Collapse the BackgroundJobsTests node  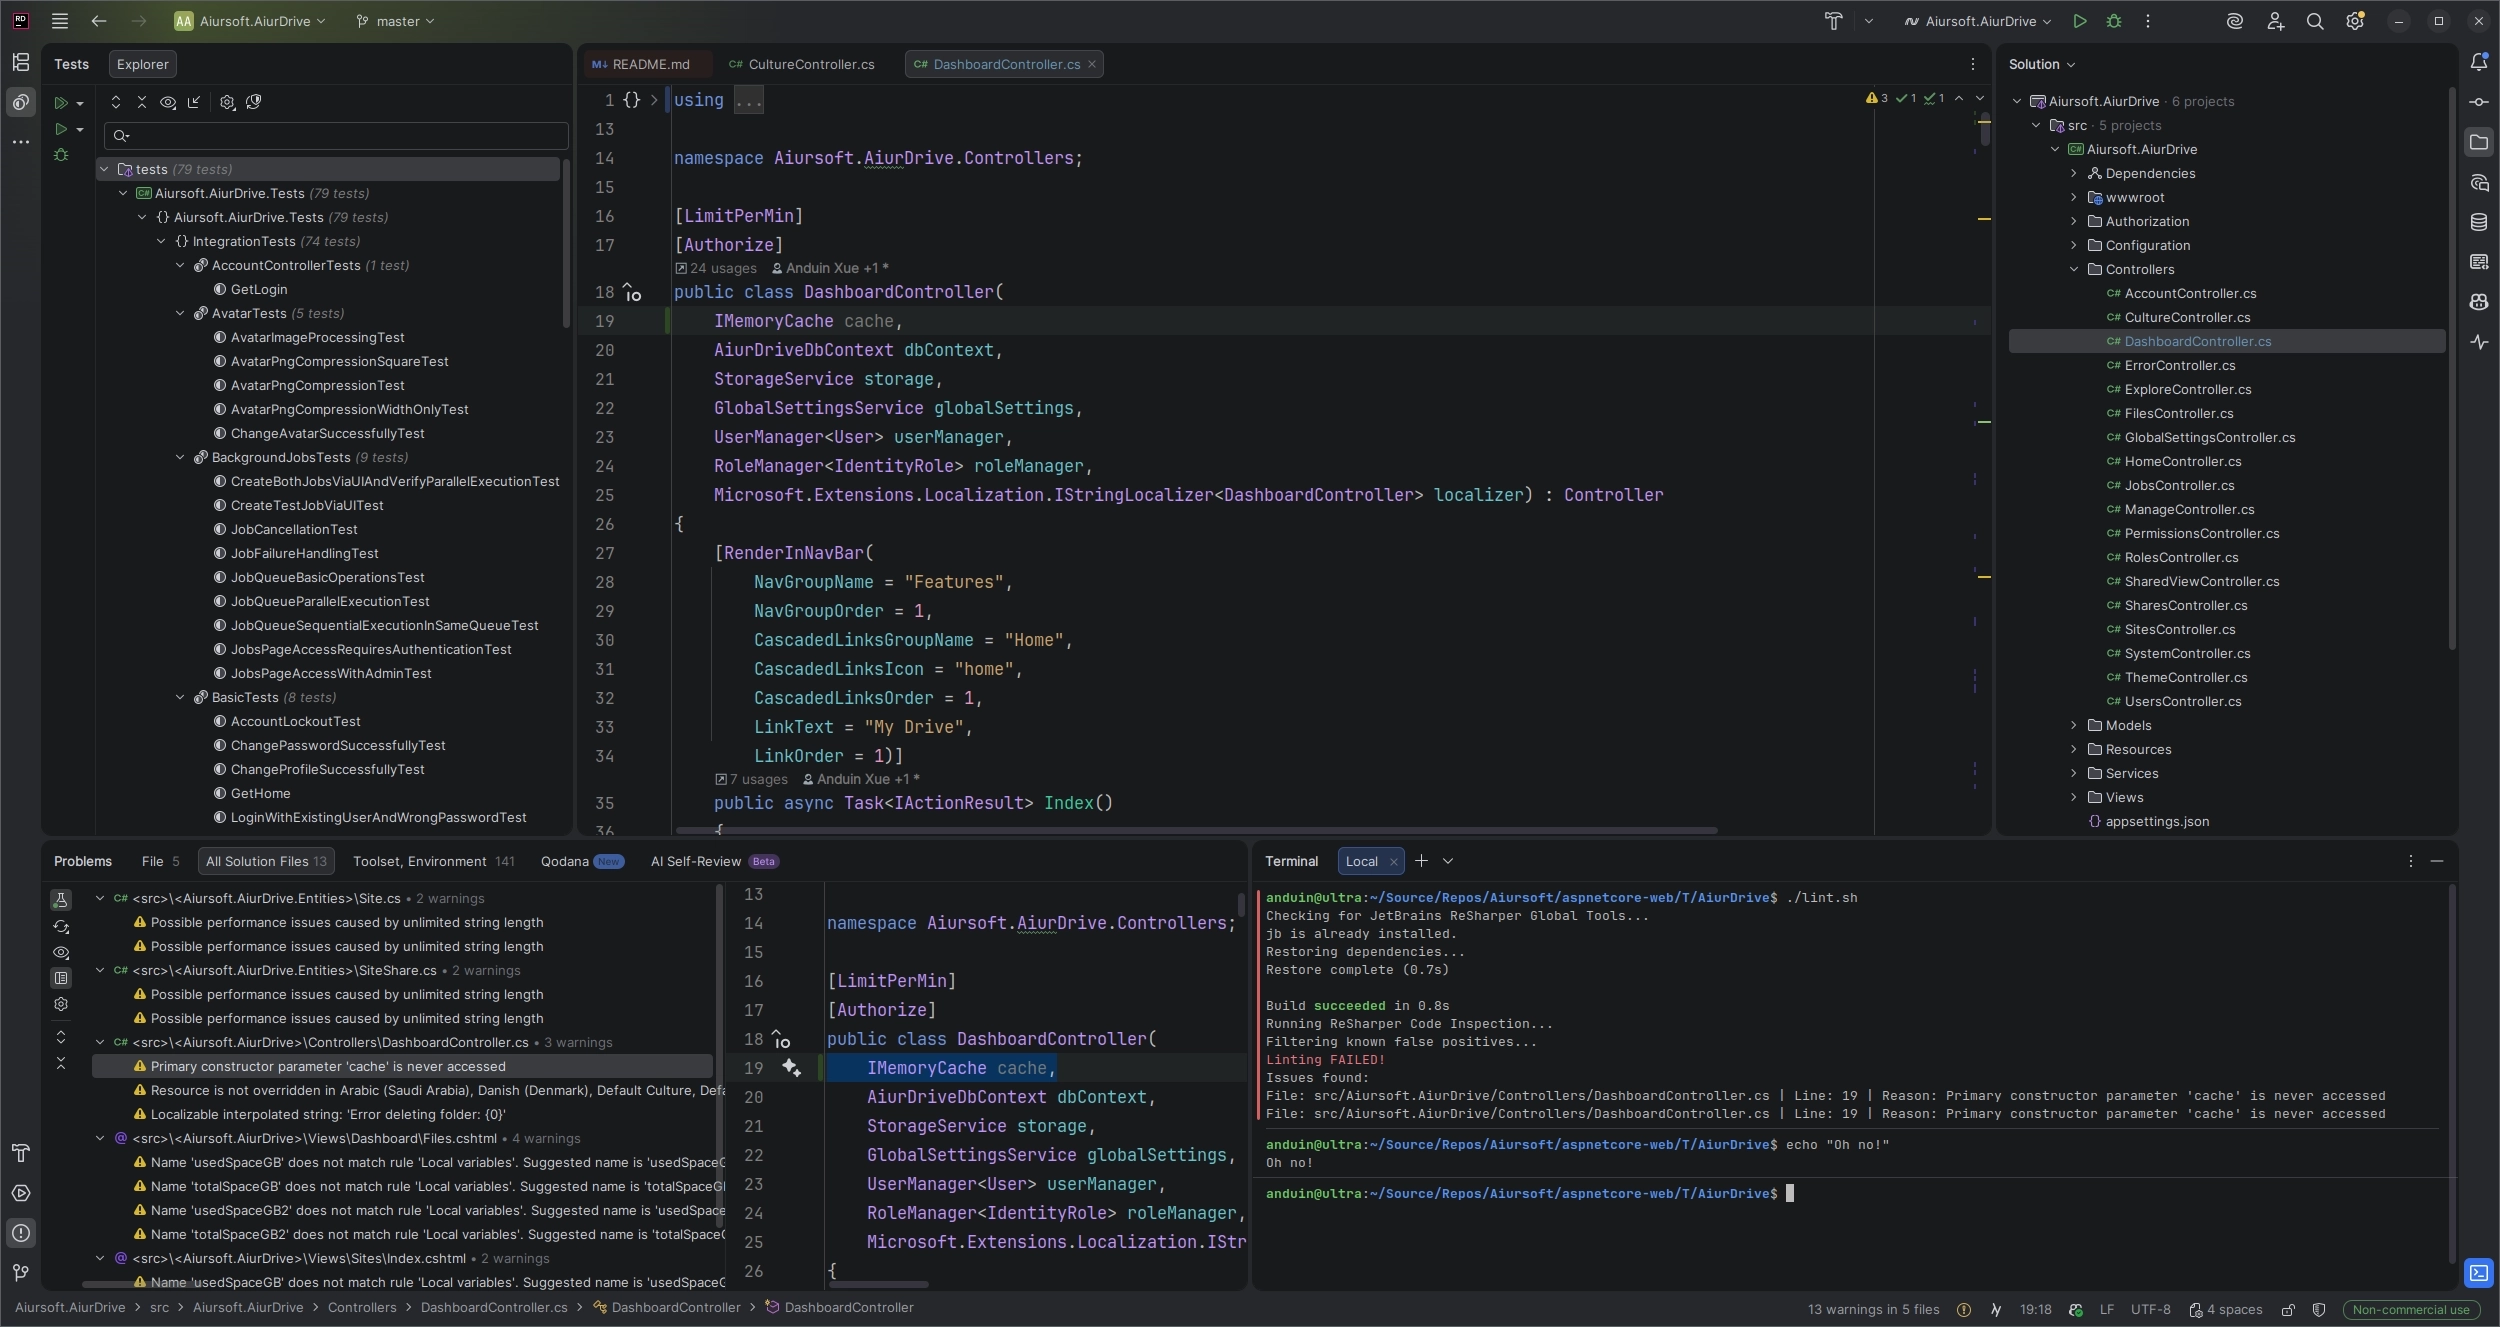(180, 458)
